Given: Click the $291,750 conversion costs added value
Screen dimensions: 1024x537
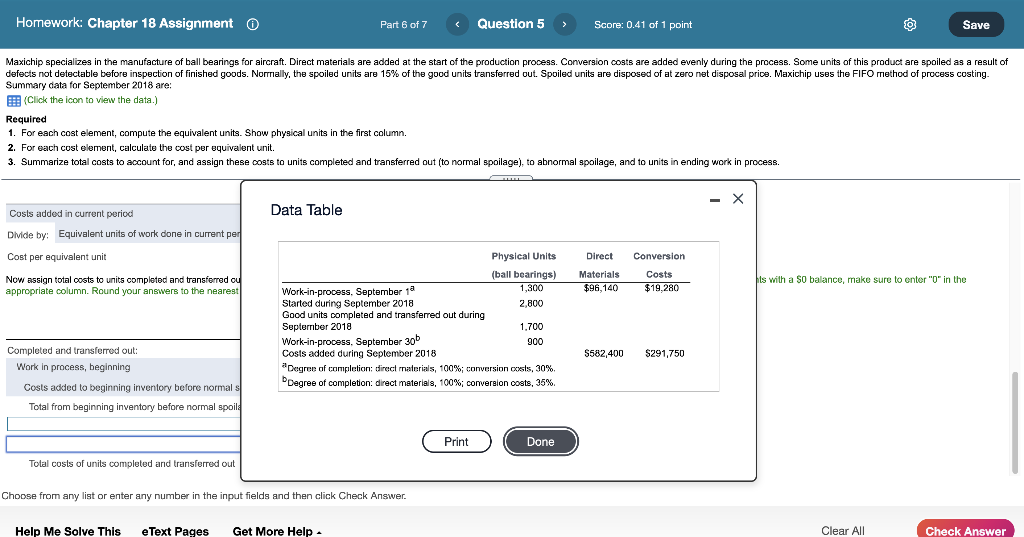Looking at the screenshot, I should [664, 353].
